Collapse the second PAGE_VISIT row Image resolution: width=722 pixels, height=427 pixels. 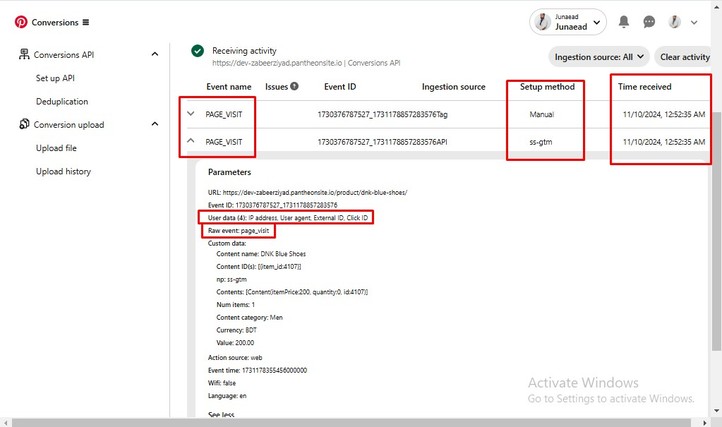(x=191, y=140)
